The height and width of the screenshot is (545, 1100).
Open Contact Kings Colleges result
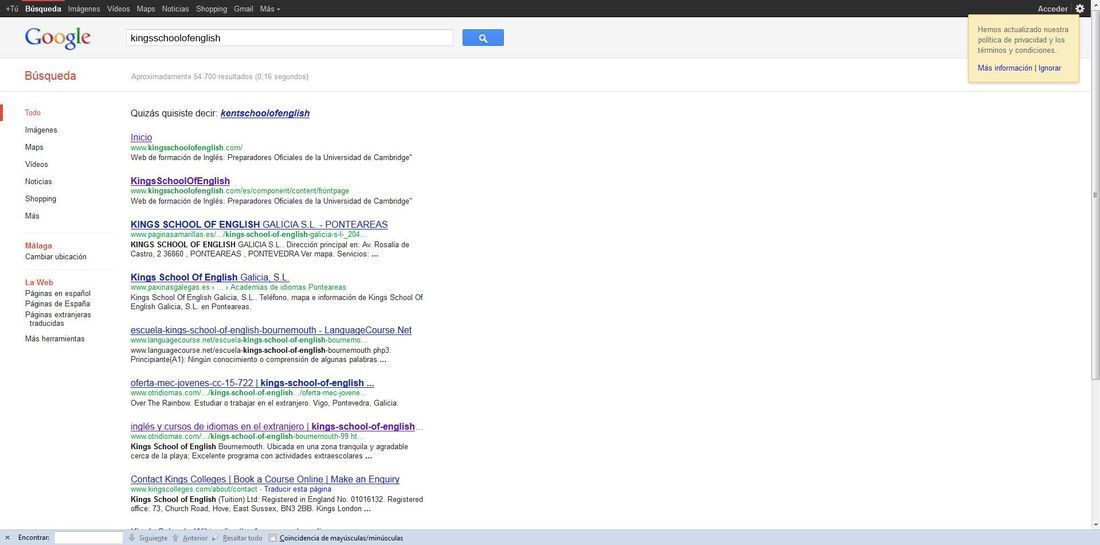click(265, 479)
